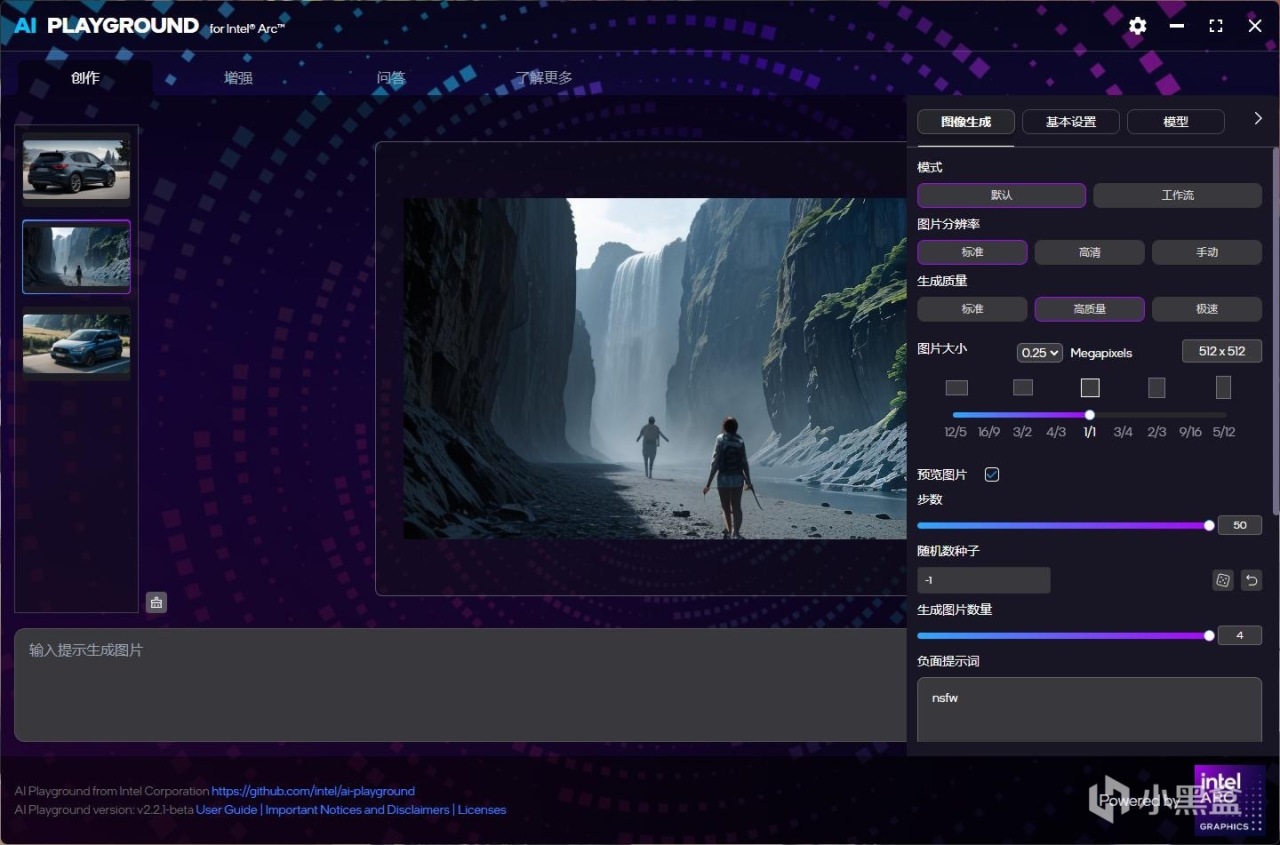Open the 图像生成 settings tab
This screenshot has height=845, width=1280.
[x=966, y=122]
